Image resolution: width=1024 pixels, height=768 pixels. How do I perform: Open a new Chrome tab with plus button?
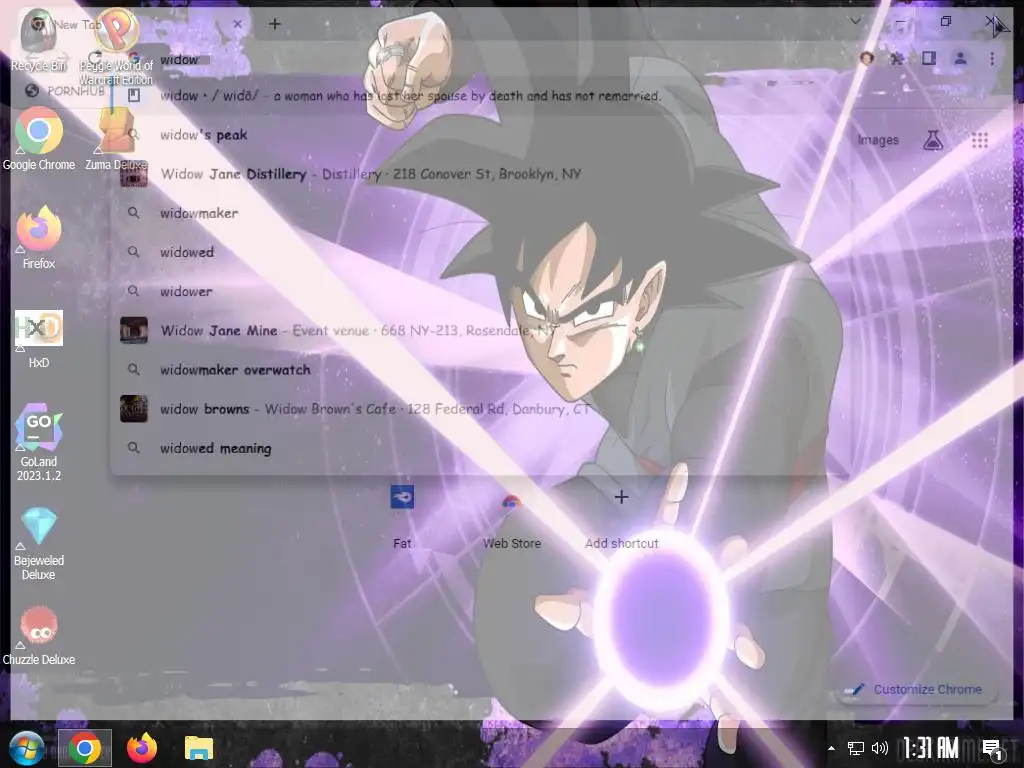point(275,24)
